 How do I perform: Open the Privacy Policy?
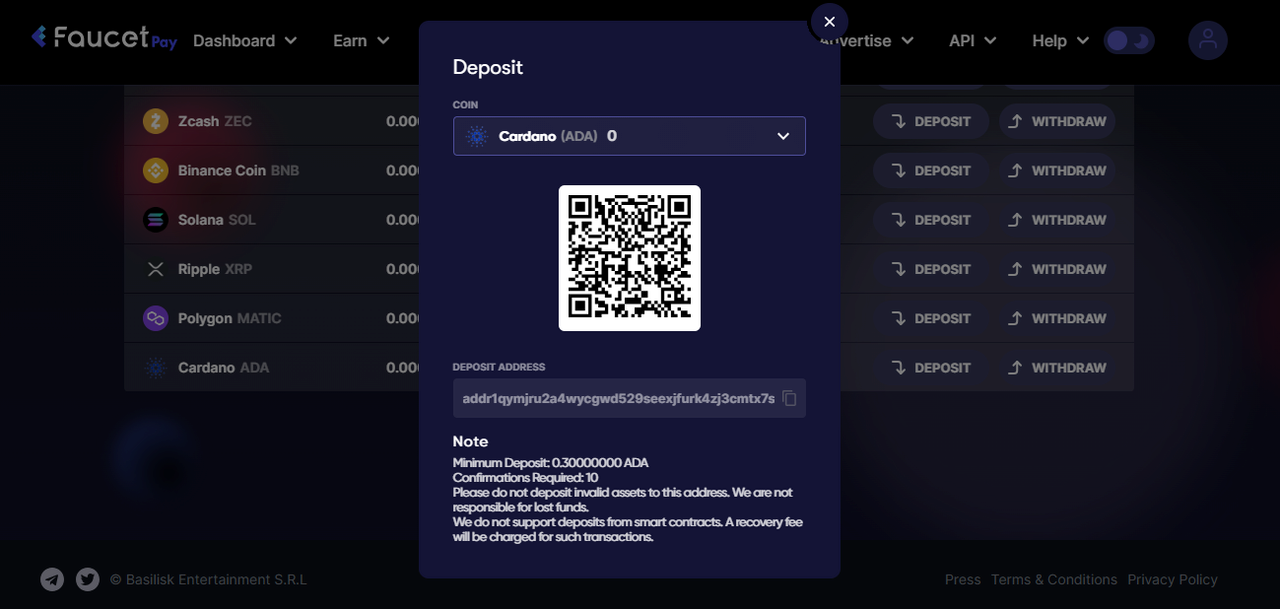[1173, 580]
